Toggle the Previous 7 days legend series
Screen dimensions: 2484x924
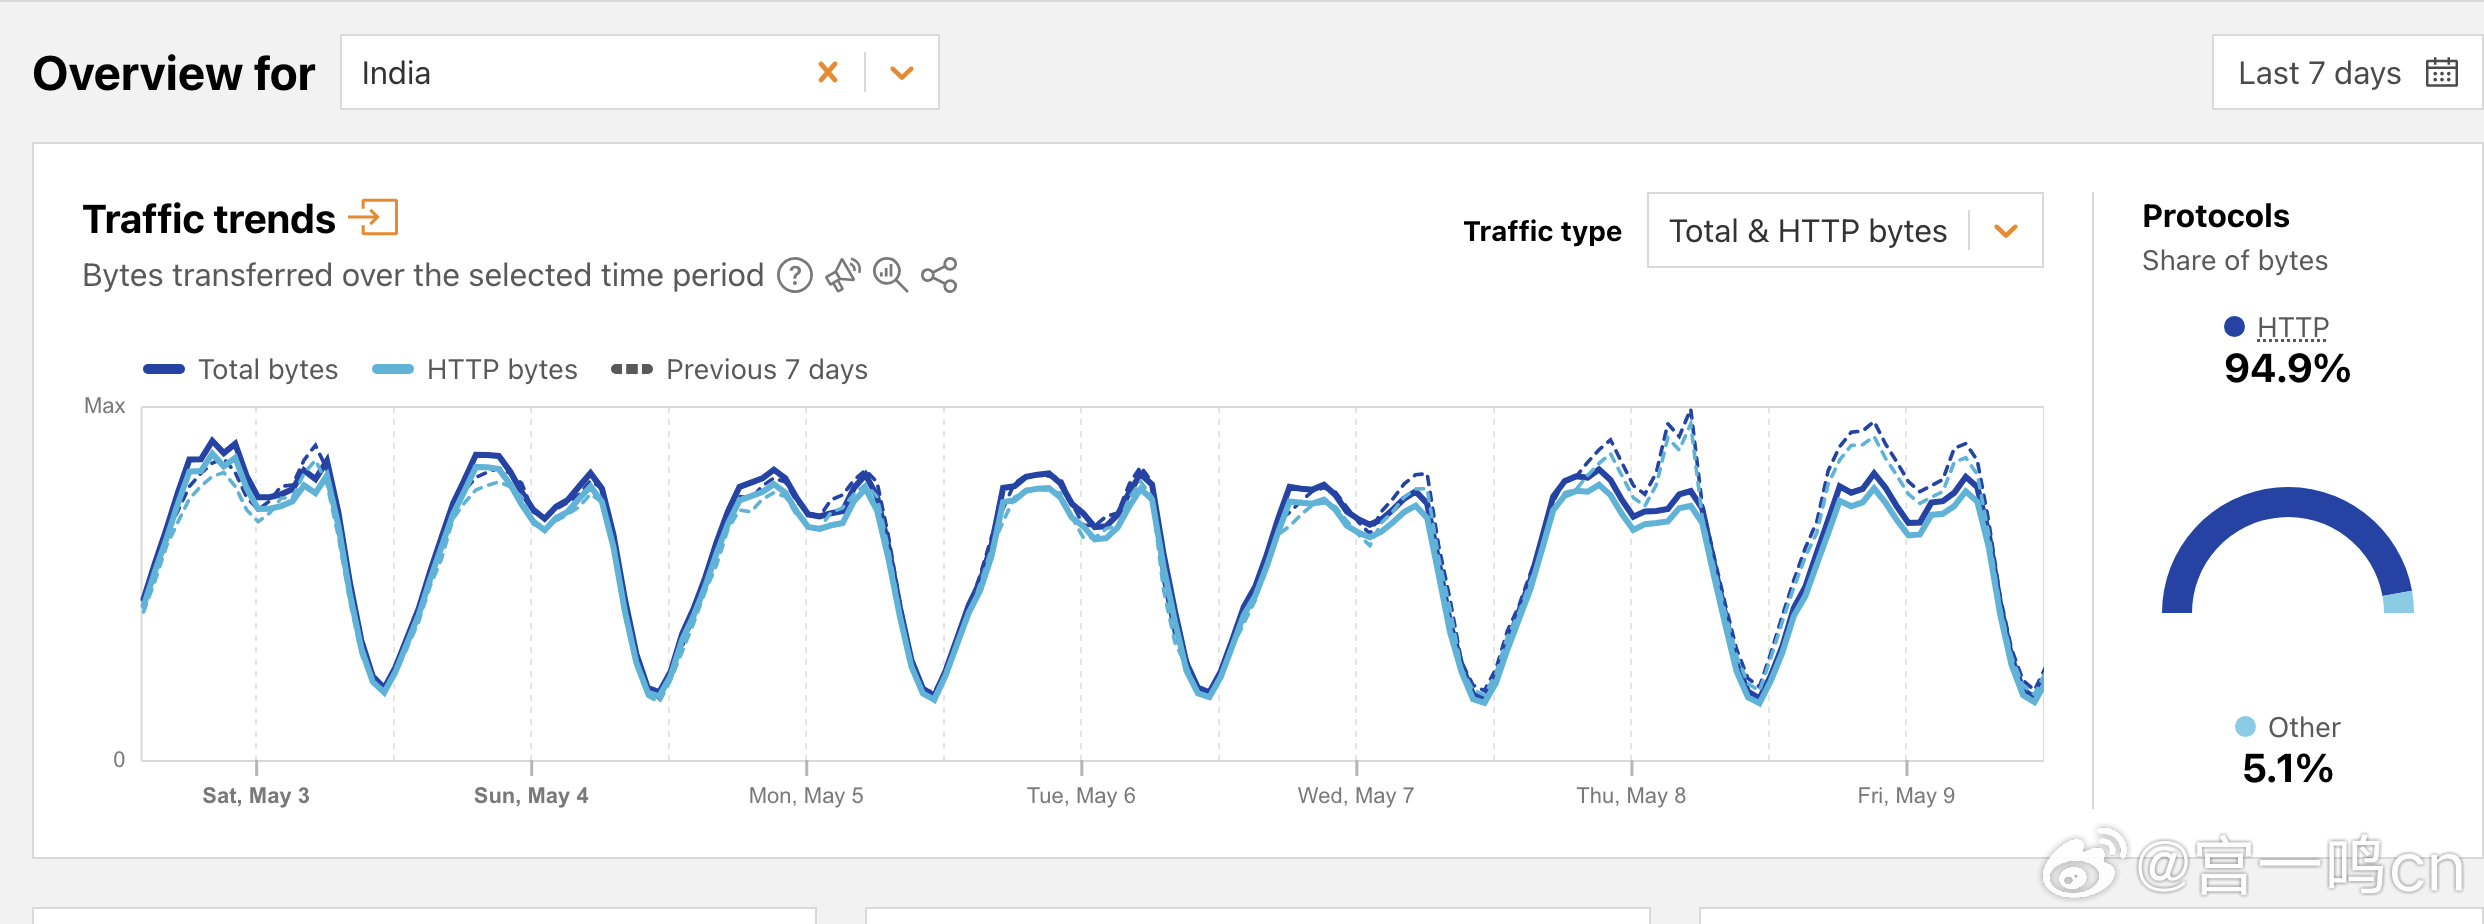(740, 370)
